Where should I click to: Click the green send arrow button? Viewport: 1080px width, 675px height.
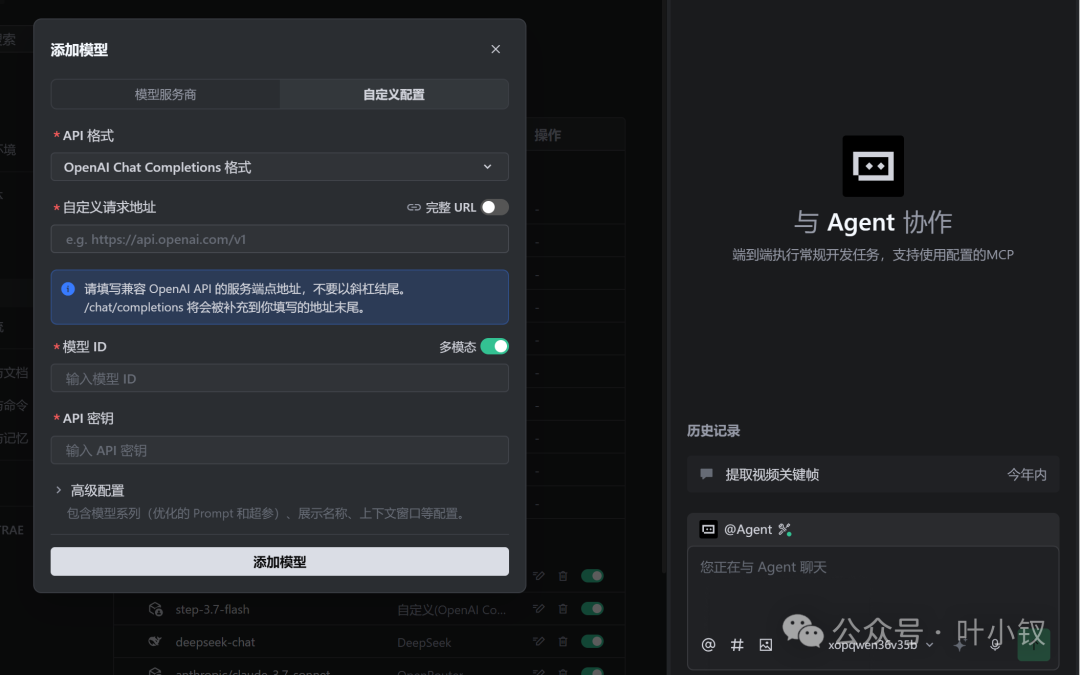(x=1033, y=645)
